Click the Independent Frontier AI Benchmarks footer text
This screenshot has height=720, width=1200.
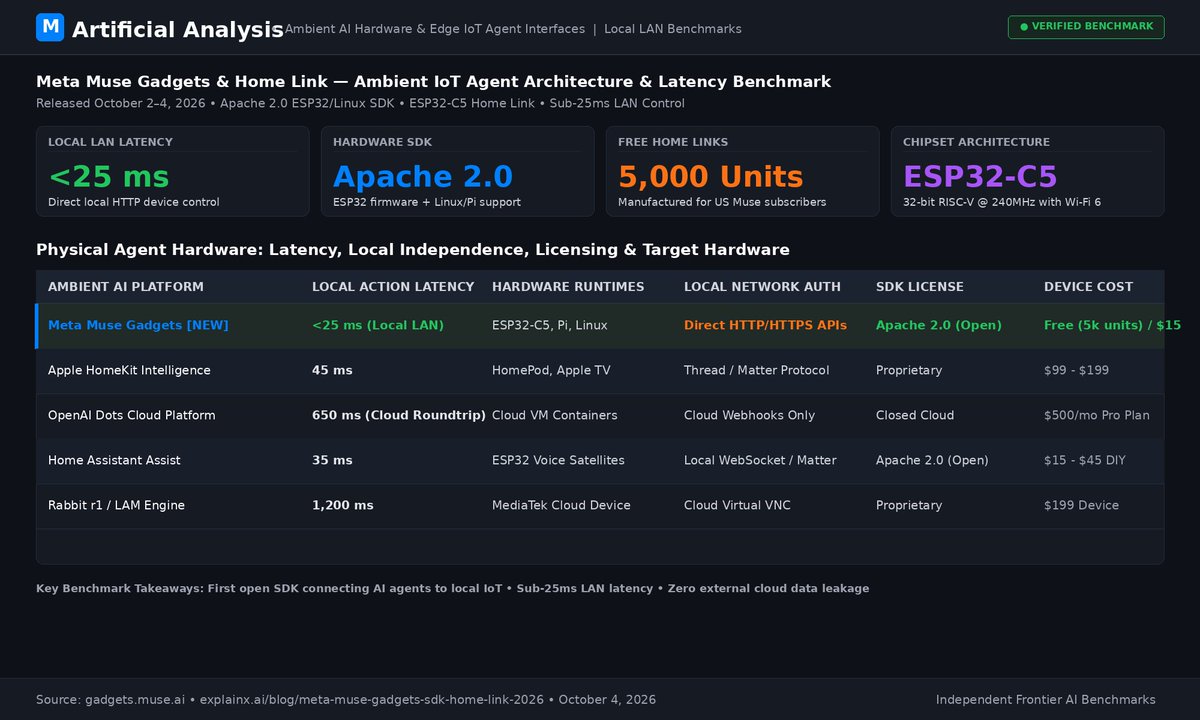(x=1046, y=700)
